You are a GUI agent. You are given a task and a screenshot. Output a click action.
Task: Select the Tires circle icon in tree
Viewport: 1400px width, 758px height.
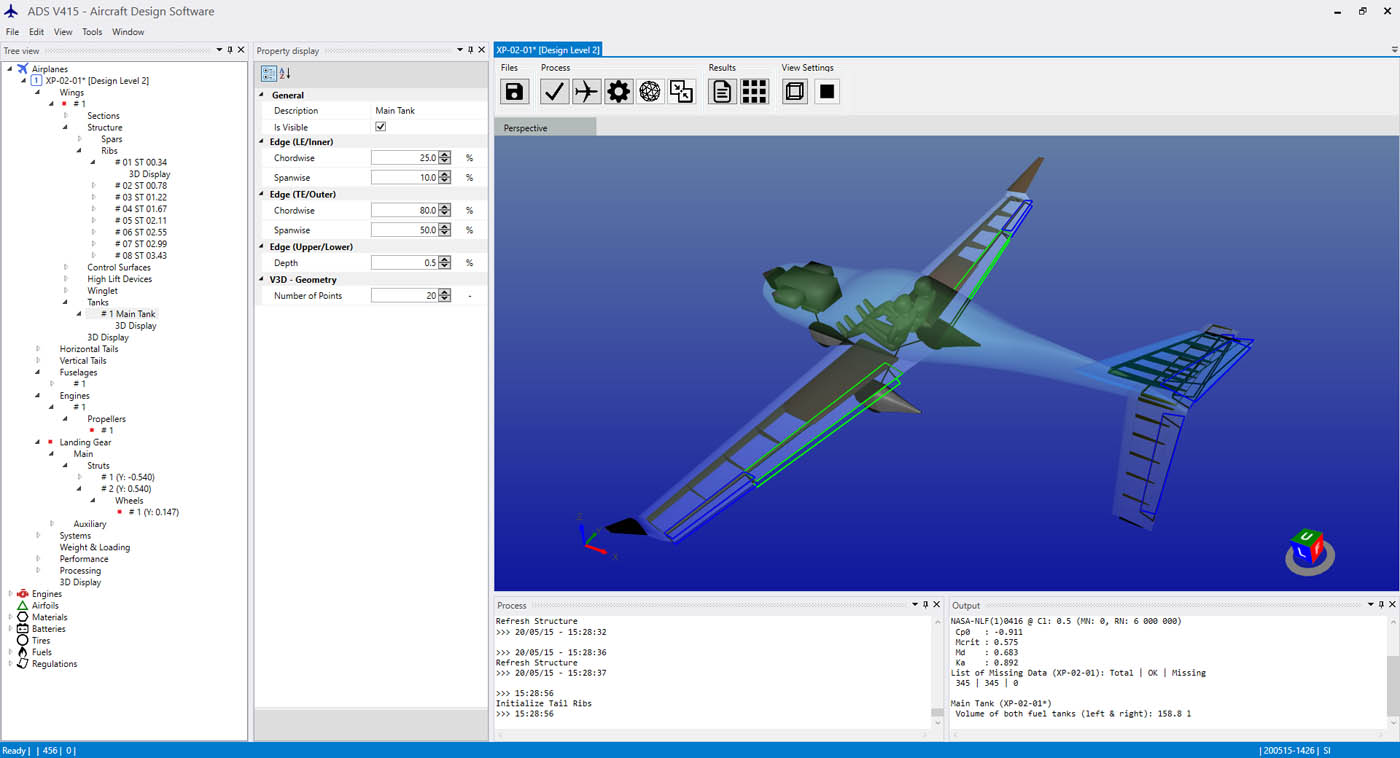pos(22,640)
